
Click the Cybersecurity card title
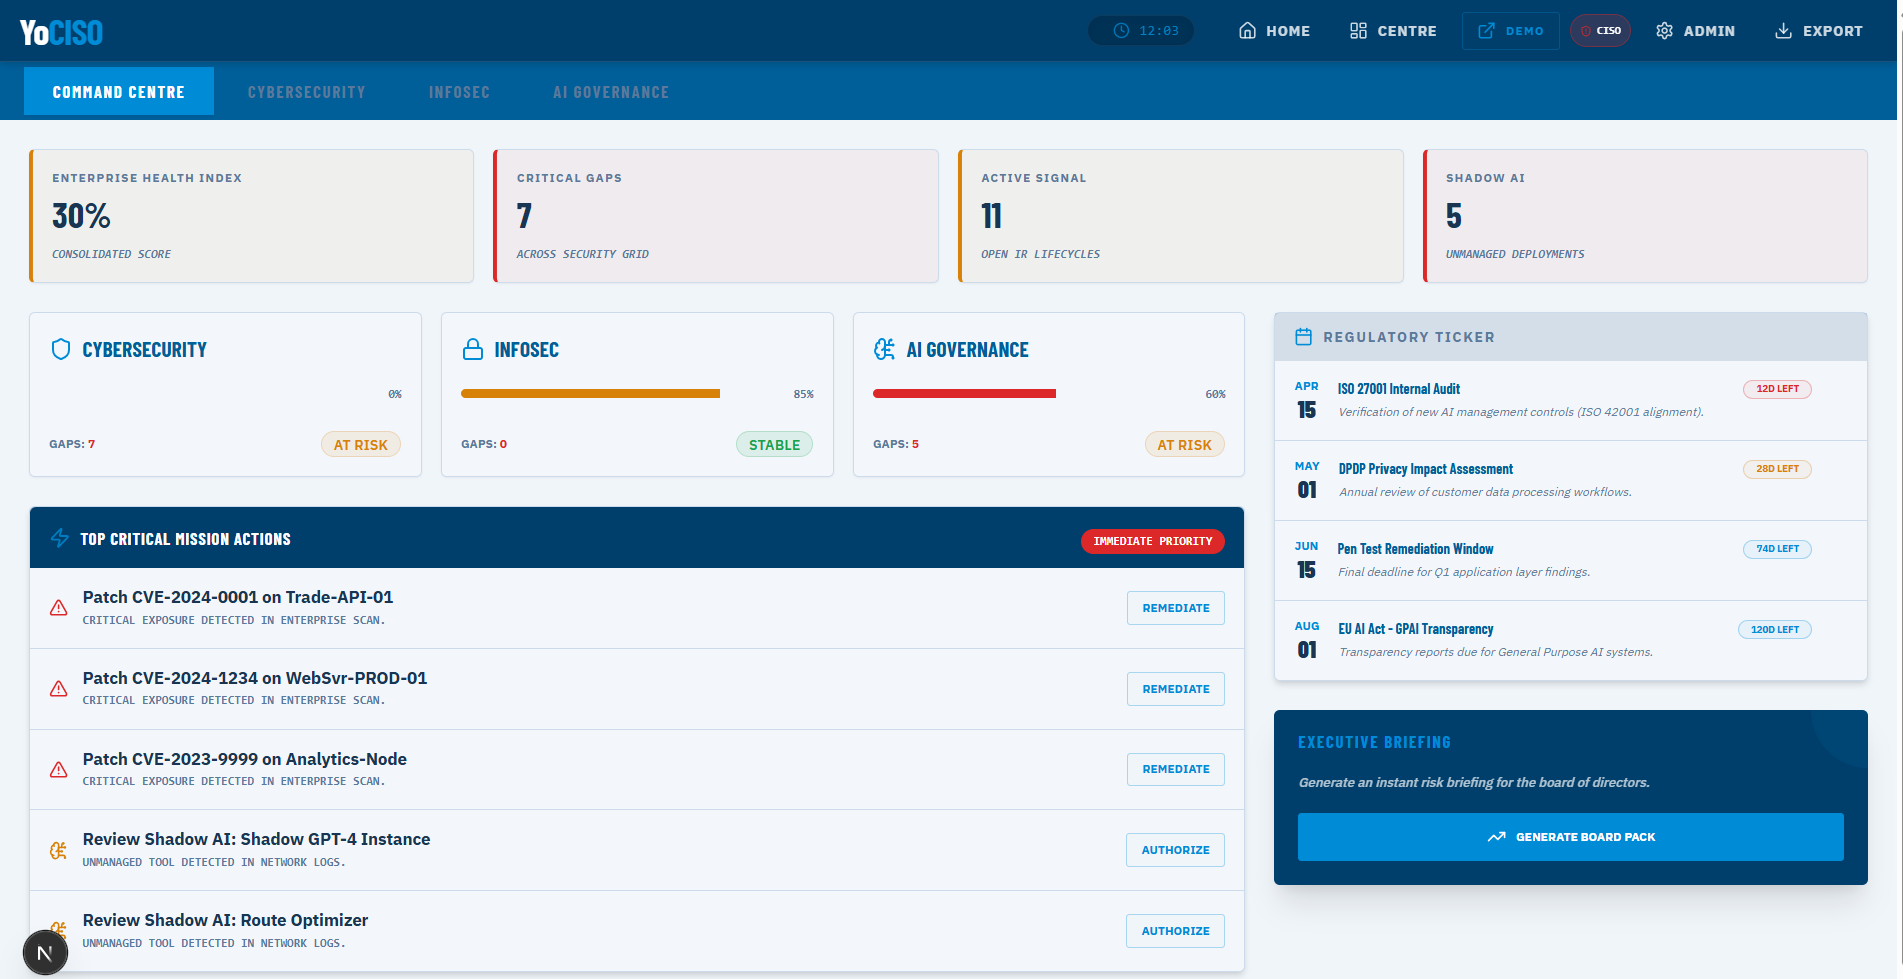(145, 350)
